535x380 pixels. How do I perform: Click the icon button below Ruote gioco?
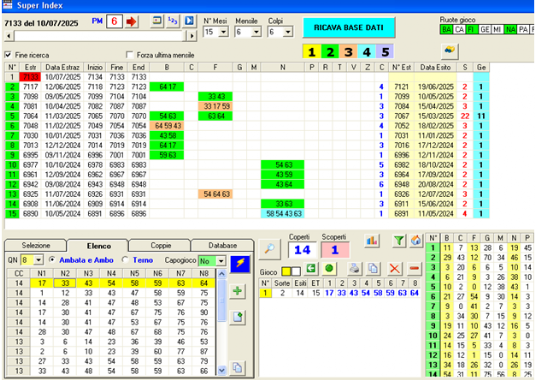450,51
